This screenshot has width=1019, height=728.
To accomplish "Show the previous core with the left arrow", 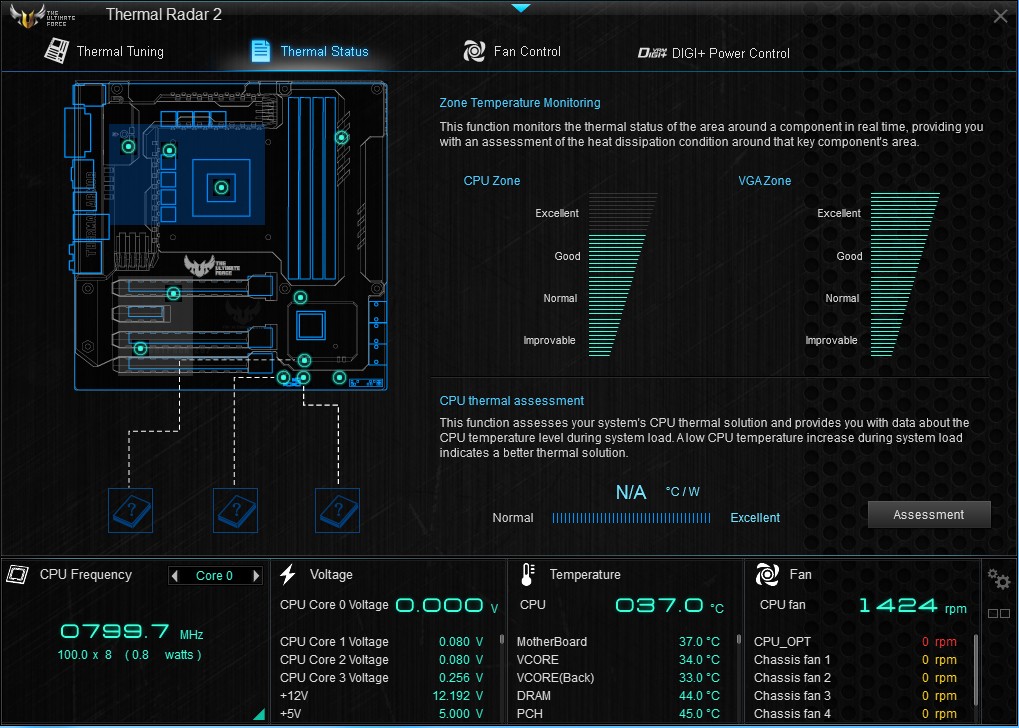I will (x=174, y=575).
